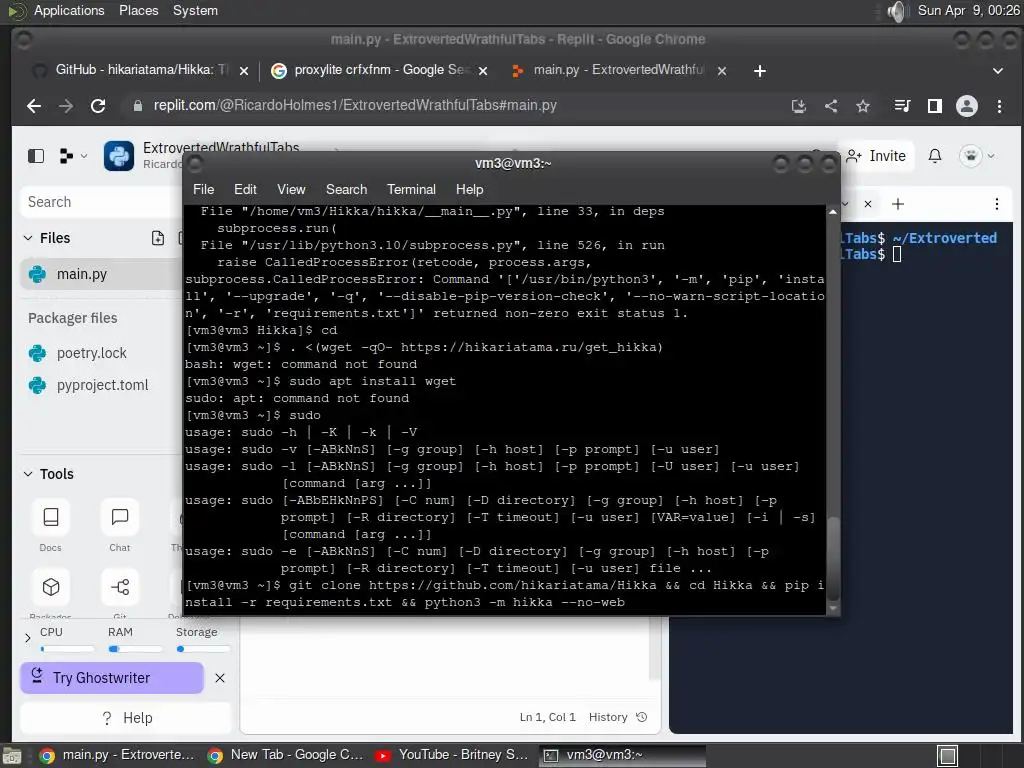Viewport: 1024px width, 768px height.
Task: Toggle Chrome side panel icon
Action: point(935,106)
